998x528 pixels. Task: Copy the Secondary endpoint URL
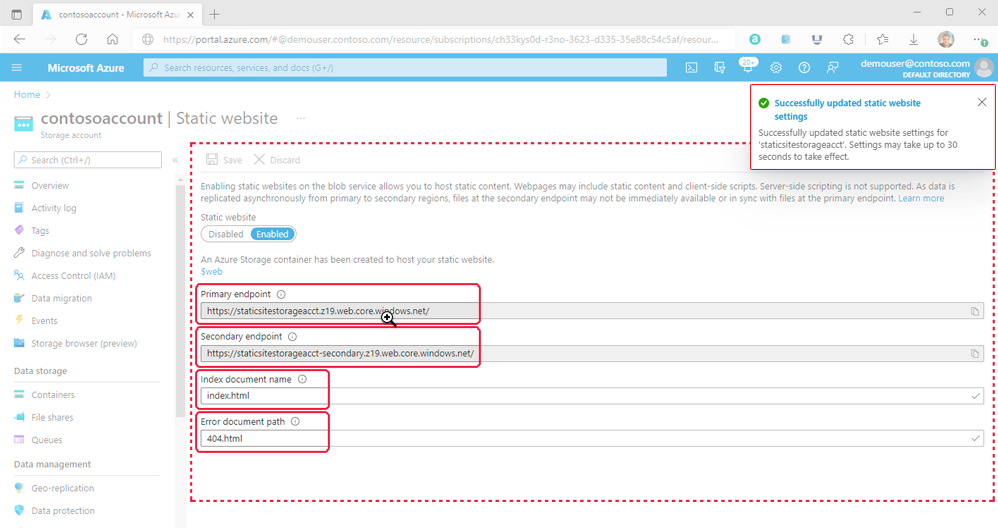[x=974, y=354]
